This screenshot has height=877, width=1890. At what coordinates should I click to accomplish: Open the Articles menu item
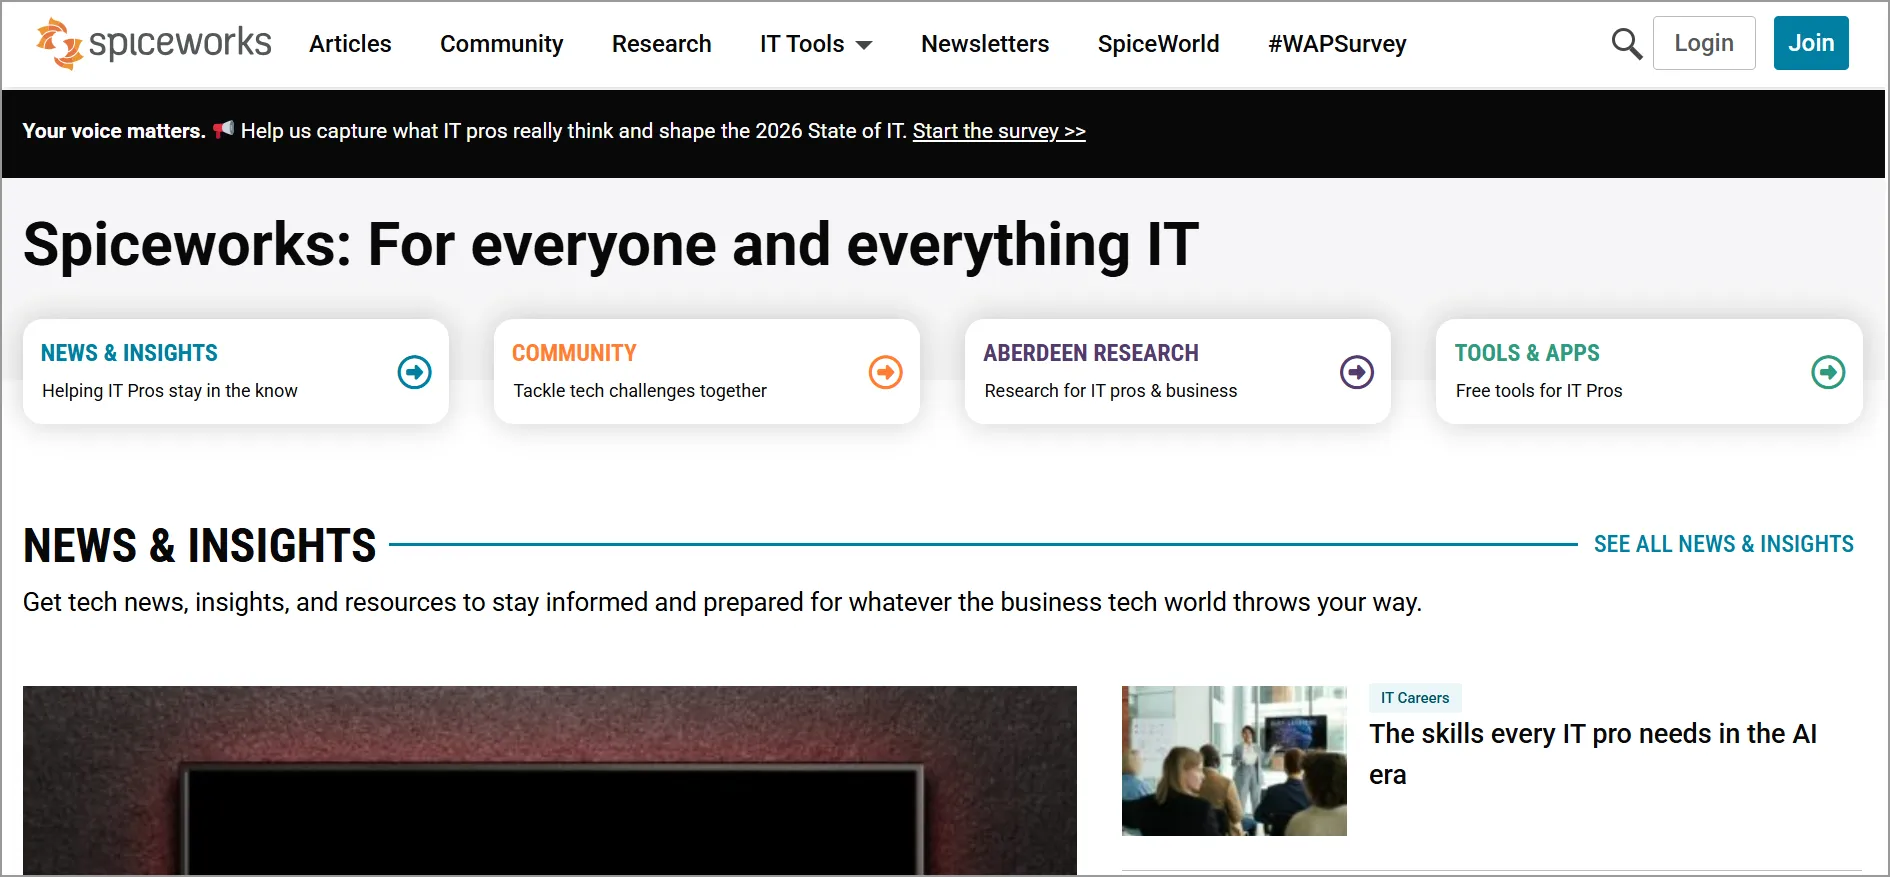tap(350, 44)
